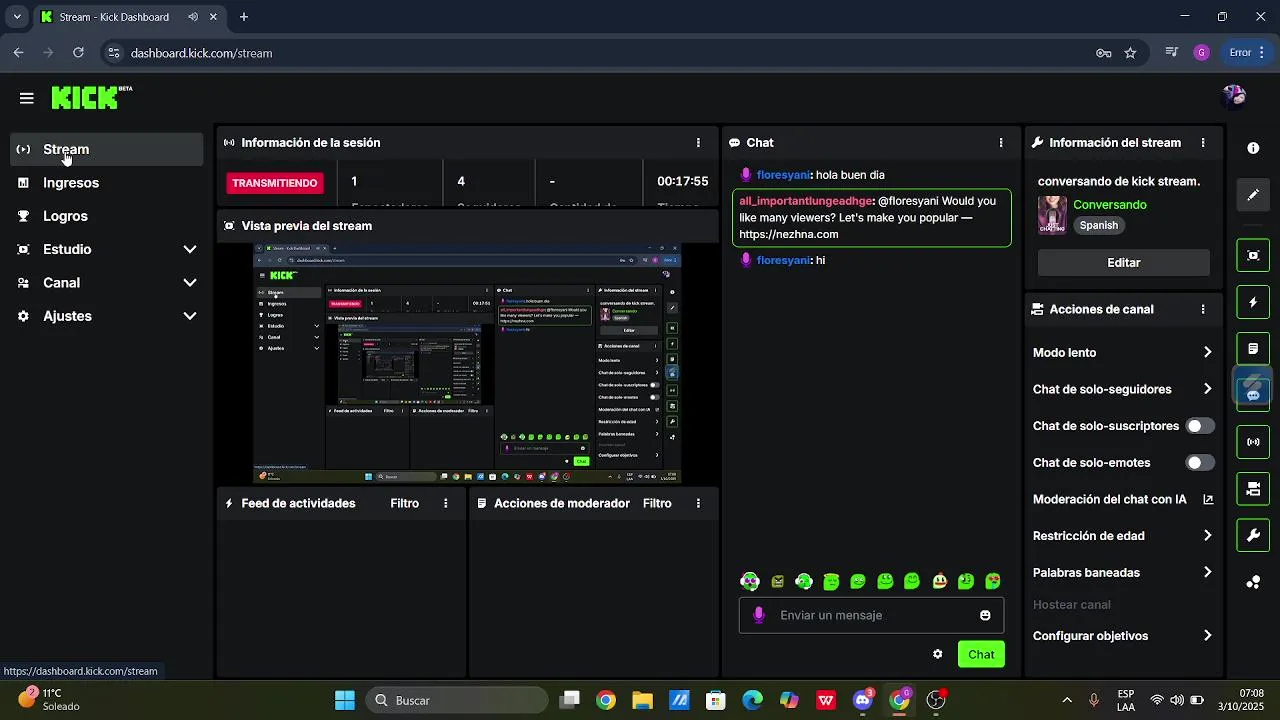1280x720 pixels.
Task: Click the browser address bar URL
Action: [201, 53]
